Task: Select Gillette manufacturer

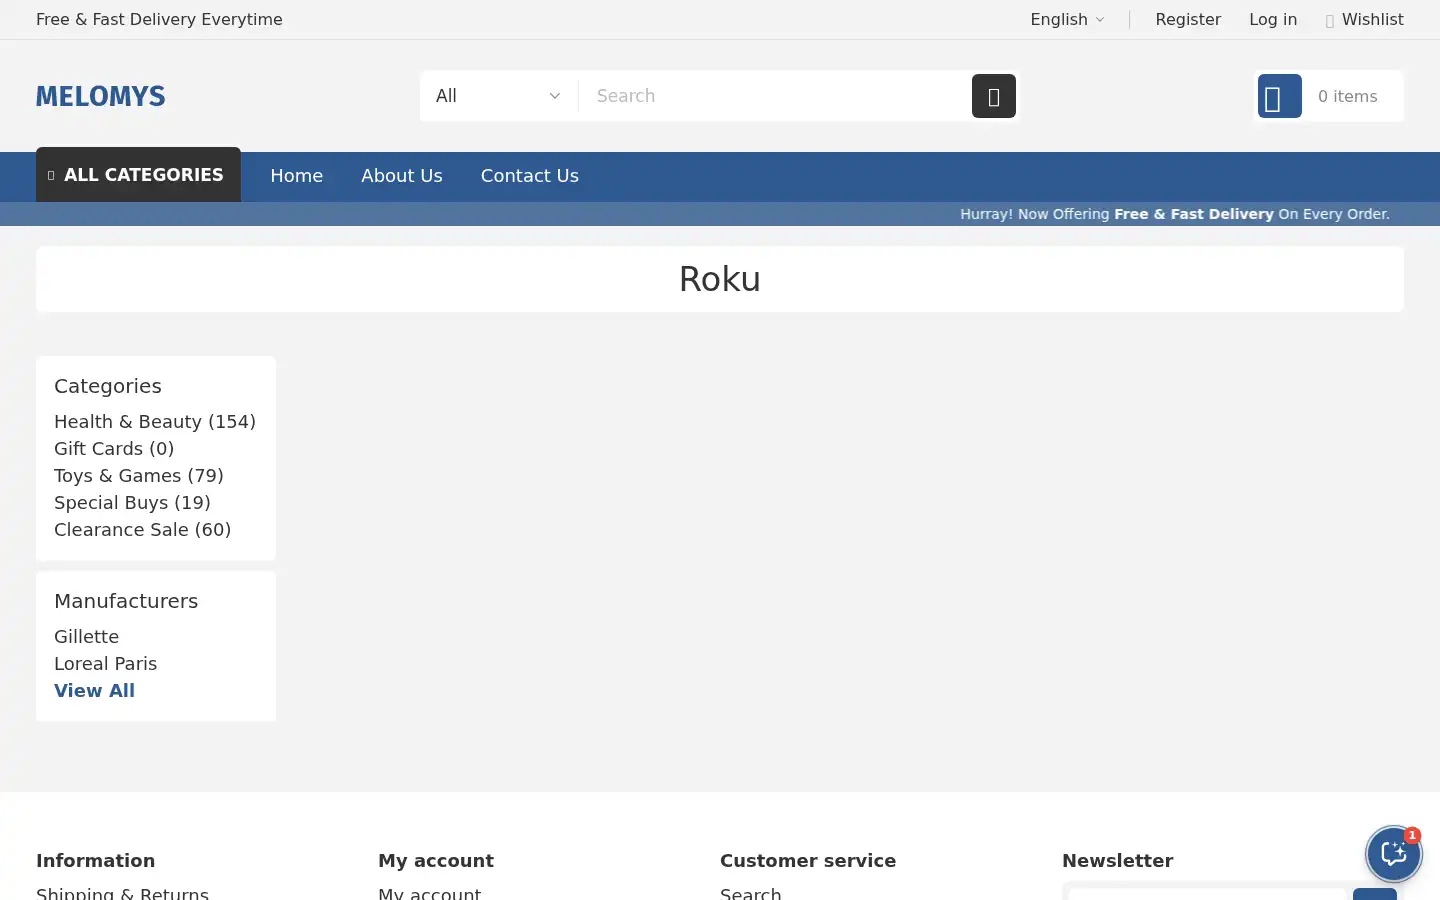Action: tap(86, 637)
